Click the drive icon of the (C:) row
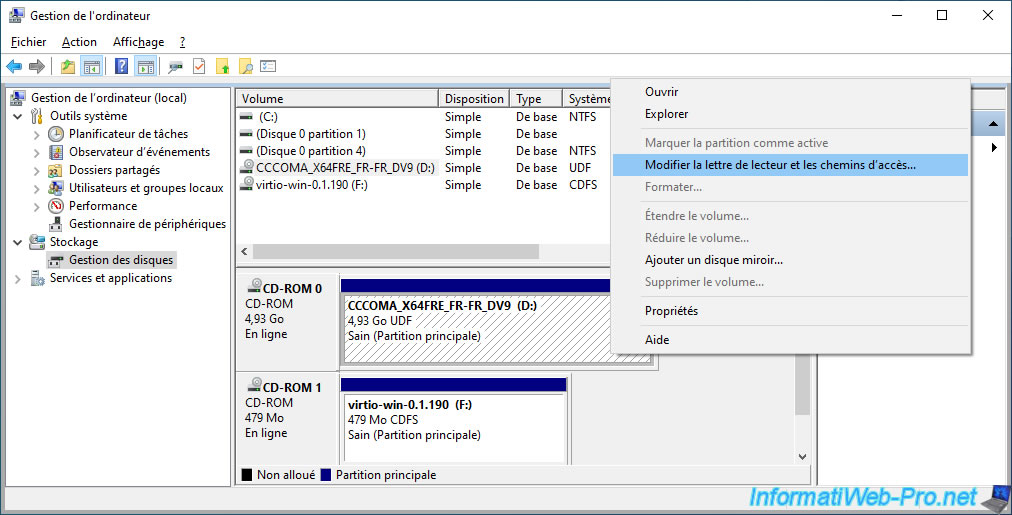This screenshot has height=515, width=1012. [x=246, y=117]
